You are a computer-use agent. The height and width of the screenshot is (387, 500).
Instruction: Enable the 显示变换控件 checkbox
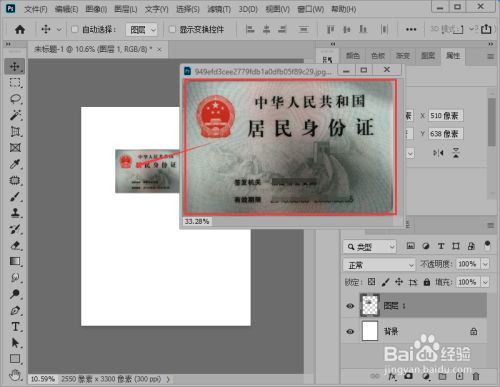click(172, 30)
